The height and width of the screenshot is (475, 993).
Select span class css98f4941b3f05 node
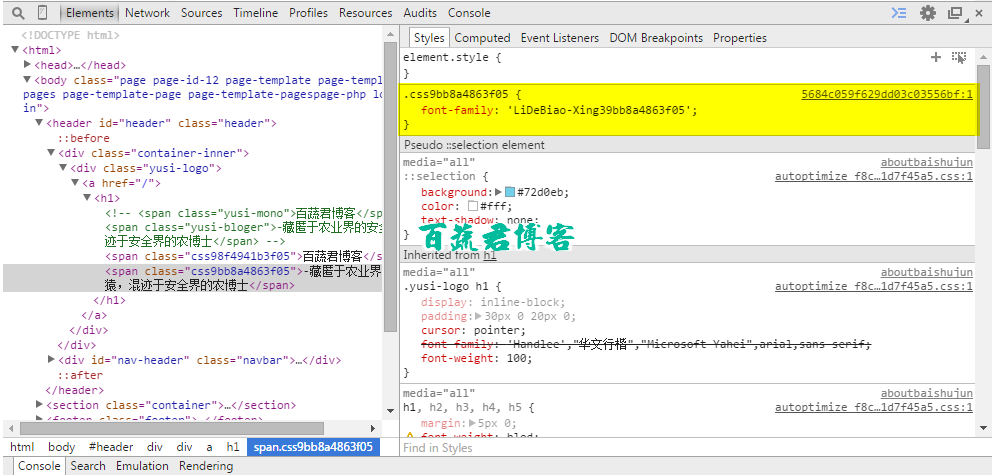click(244, 256)
